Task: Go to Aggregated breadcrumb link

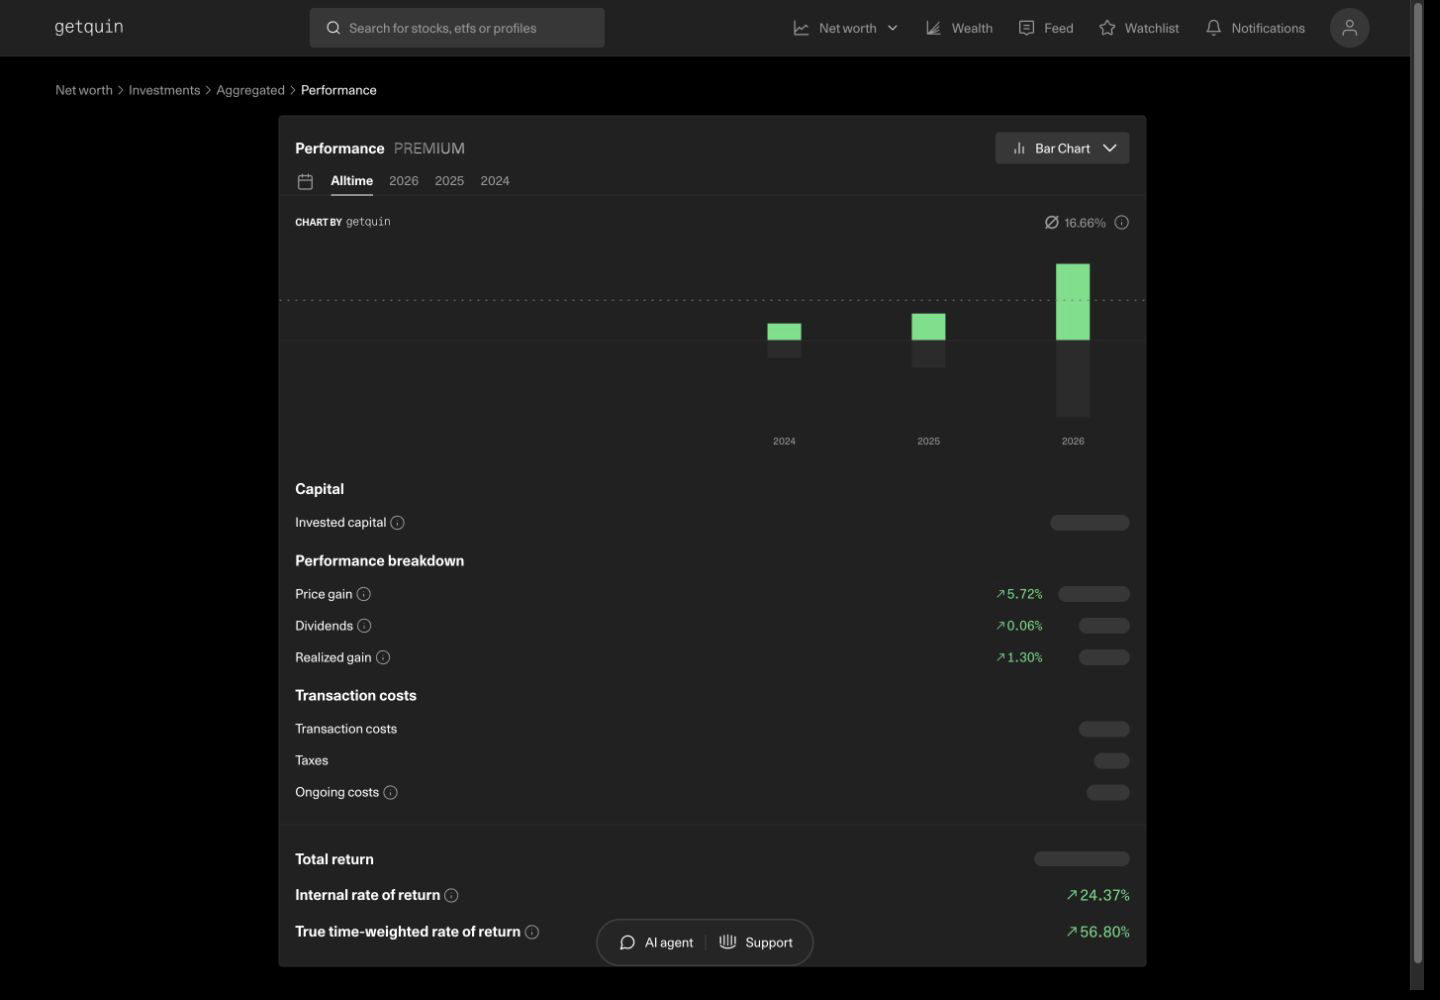Action: pos(250,90)
